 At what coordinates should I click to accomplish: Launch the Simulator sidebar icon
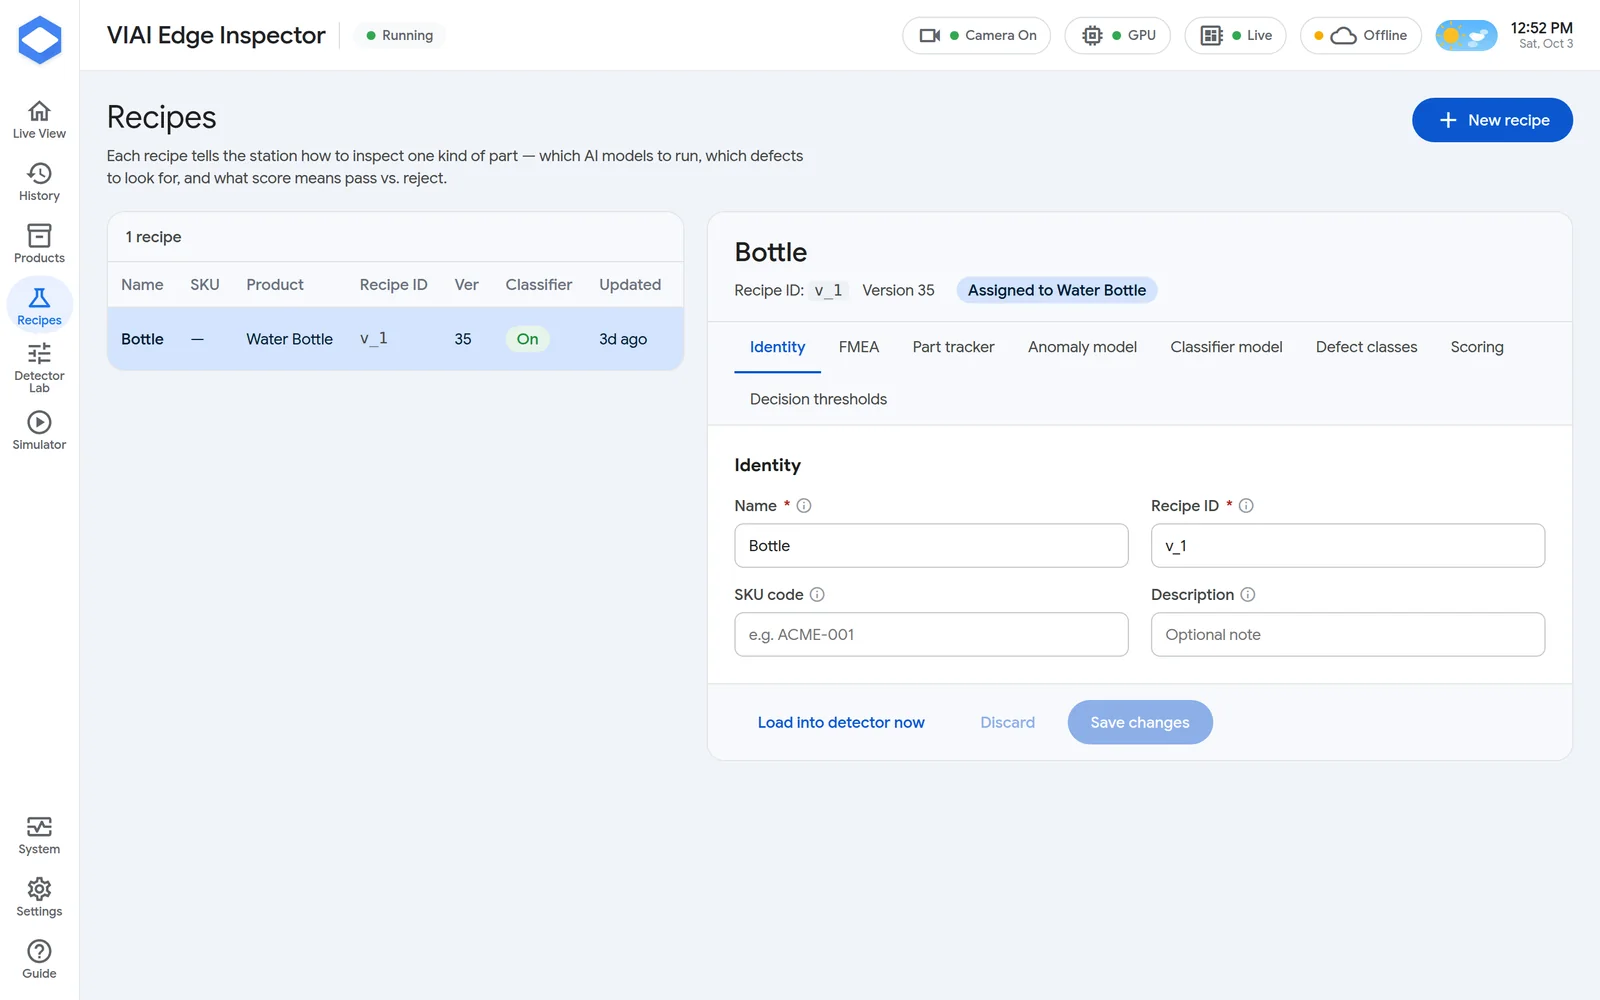click(39, 431)
